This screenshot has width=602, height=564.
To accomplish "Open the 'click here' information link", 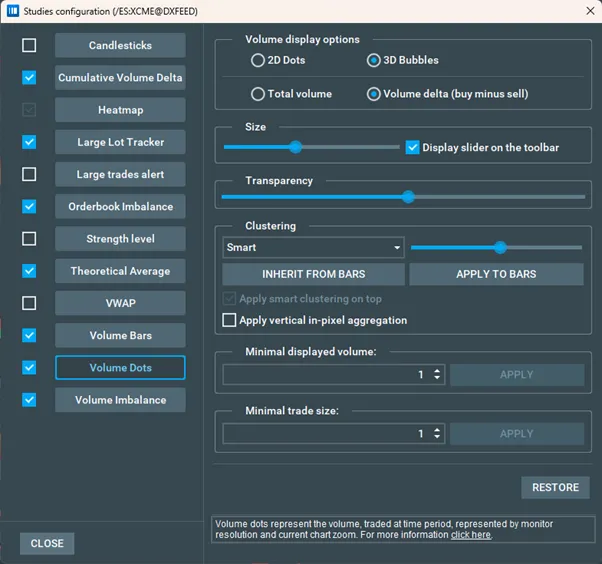I will point(470,535).
